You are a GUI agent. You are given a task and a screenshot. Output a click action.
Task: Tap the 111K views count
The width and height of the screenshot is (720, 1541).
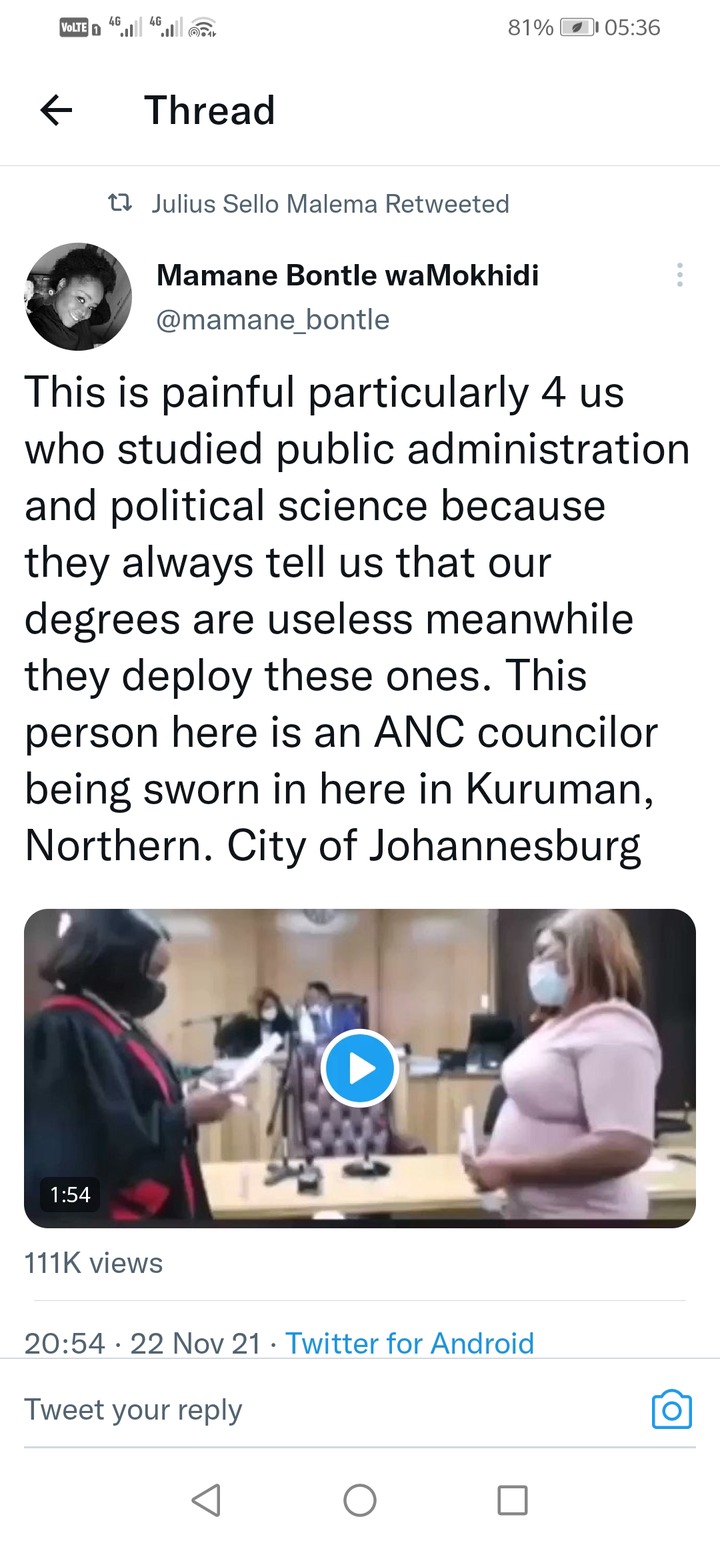(x=94, y=1263)
